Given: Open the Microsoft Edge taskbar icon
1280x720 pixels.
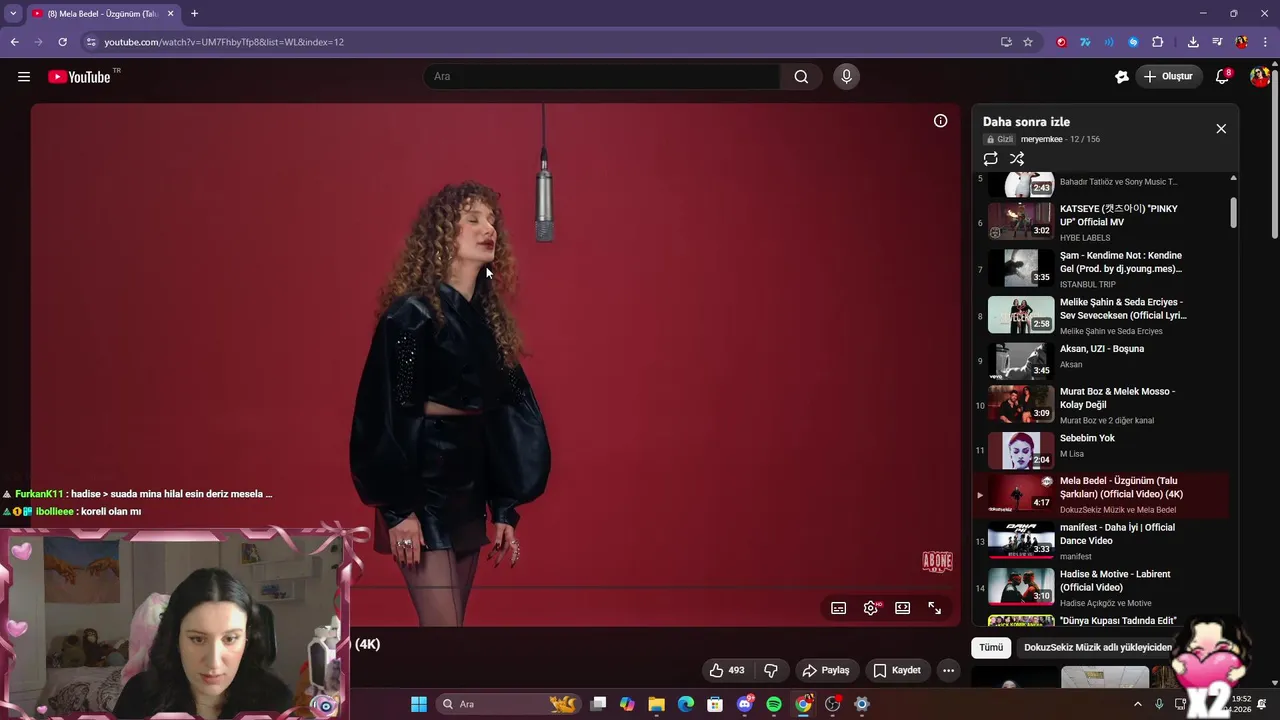Looking at the screenshot, I should pos(686,704).
